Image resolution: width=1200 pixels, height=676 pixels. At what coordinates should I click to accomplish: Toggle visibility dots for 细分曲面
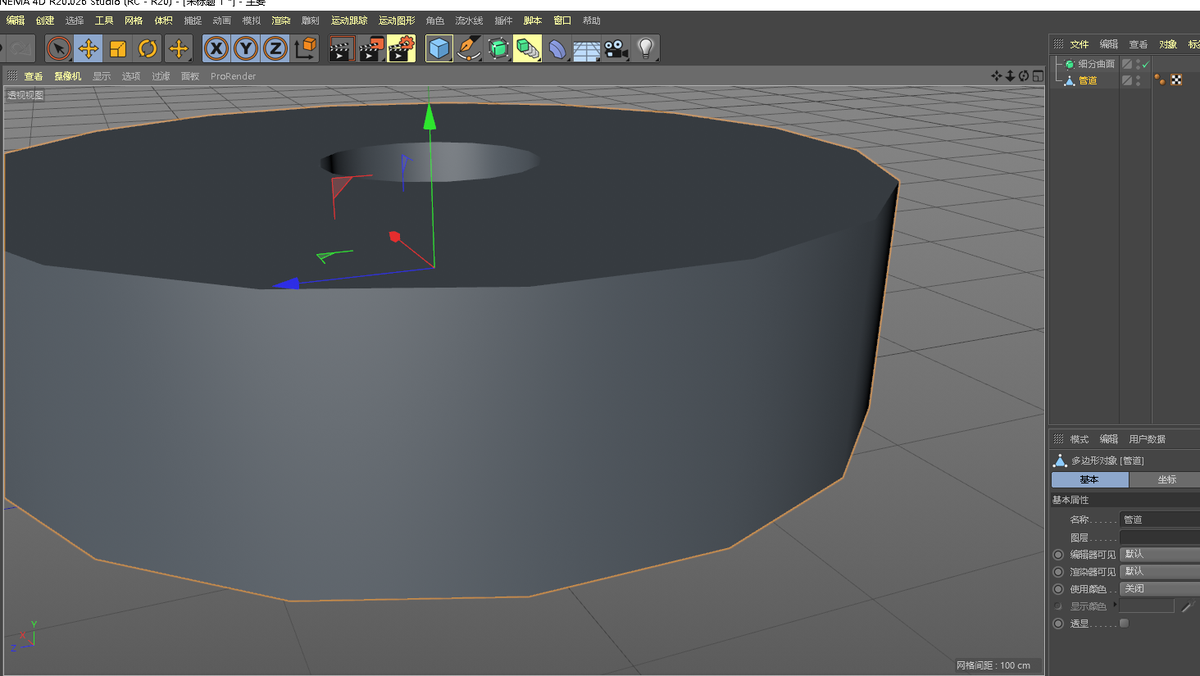pyautogui.click(x=1137, y=64)
